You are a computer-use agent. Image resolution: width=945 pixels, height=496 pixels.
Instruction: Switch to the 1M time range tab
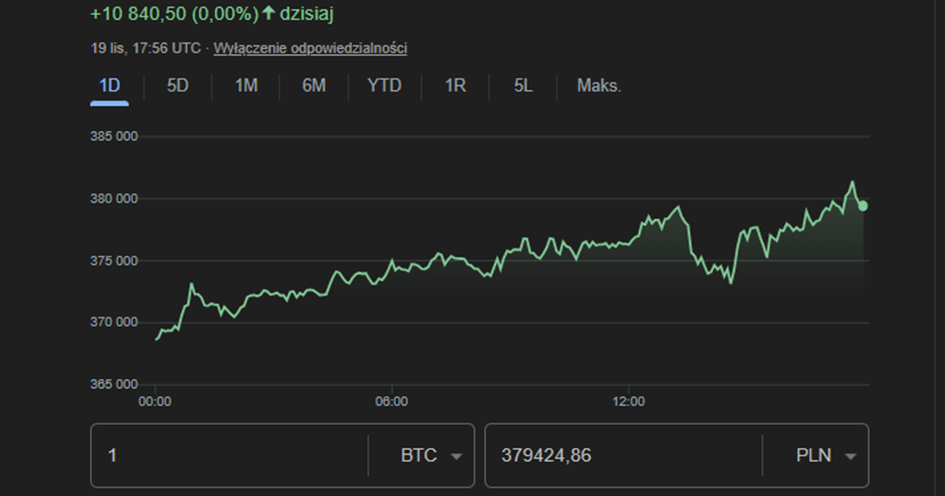tap(246, 86)
